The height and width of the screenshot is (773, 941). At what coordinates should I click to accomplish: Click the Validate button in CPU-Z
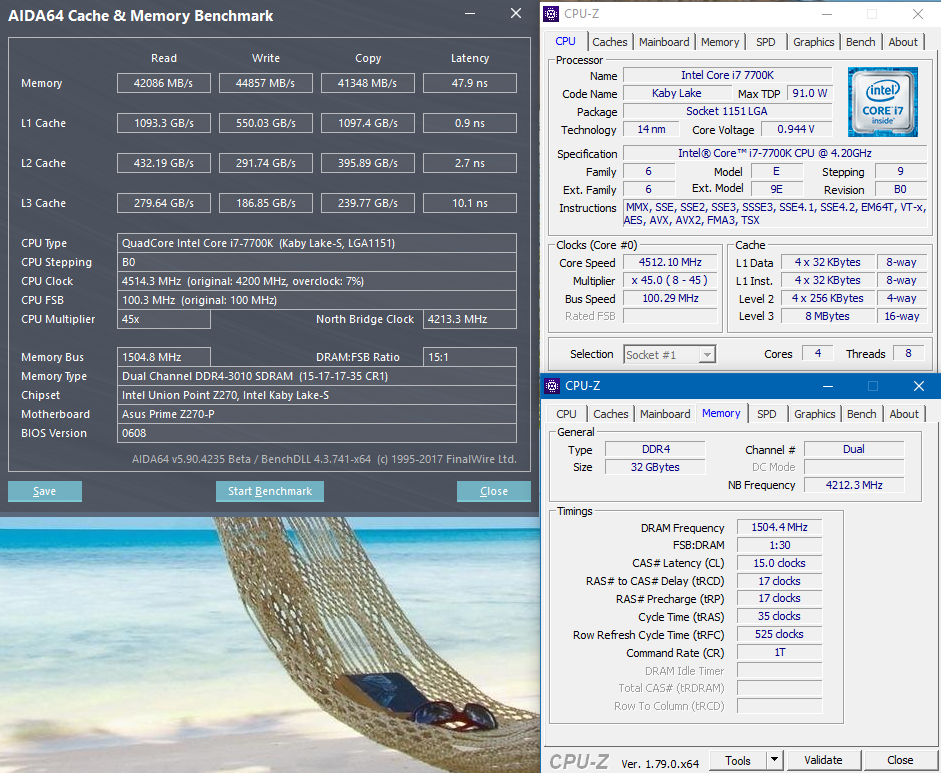click(x=823, y=760)
